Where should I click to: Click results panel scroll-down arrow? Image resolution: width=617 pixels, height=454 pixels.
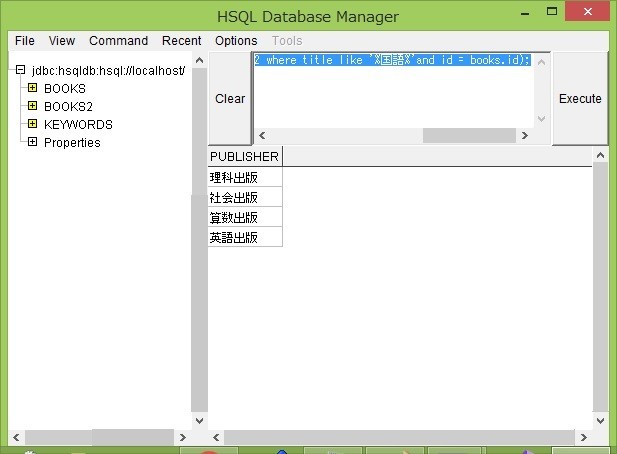coord(600,421)
